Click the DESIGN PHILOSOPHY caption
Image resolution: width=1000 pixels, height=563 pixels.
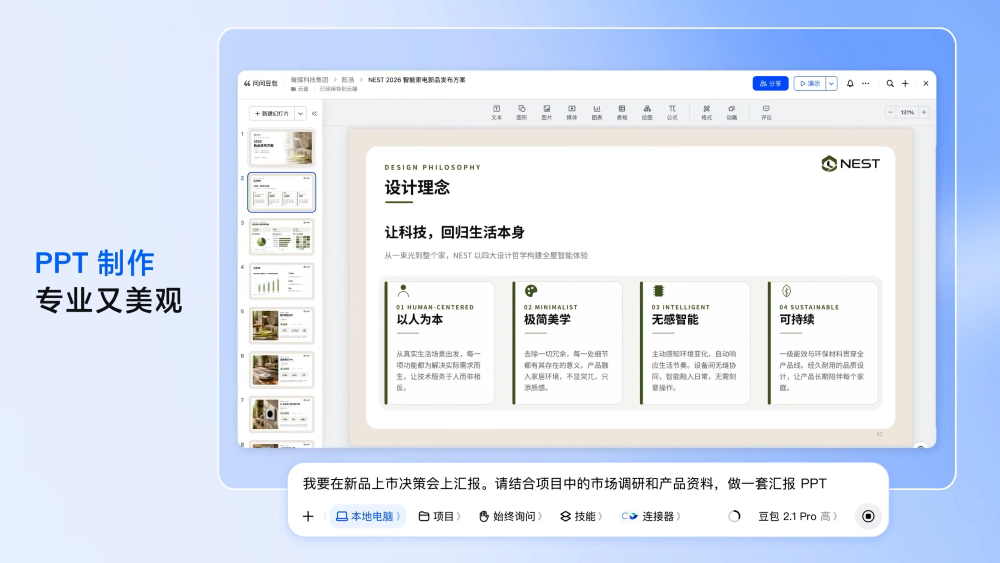(x=432, y=168)
